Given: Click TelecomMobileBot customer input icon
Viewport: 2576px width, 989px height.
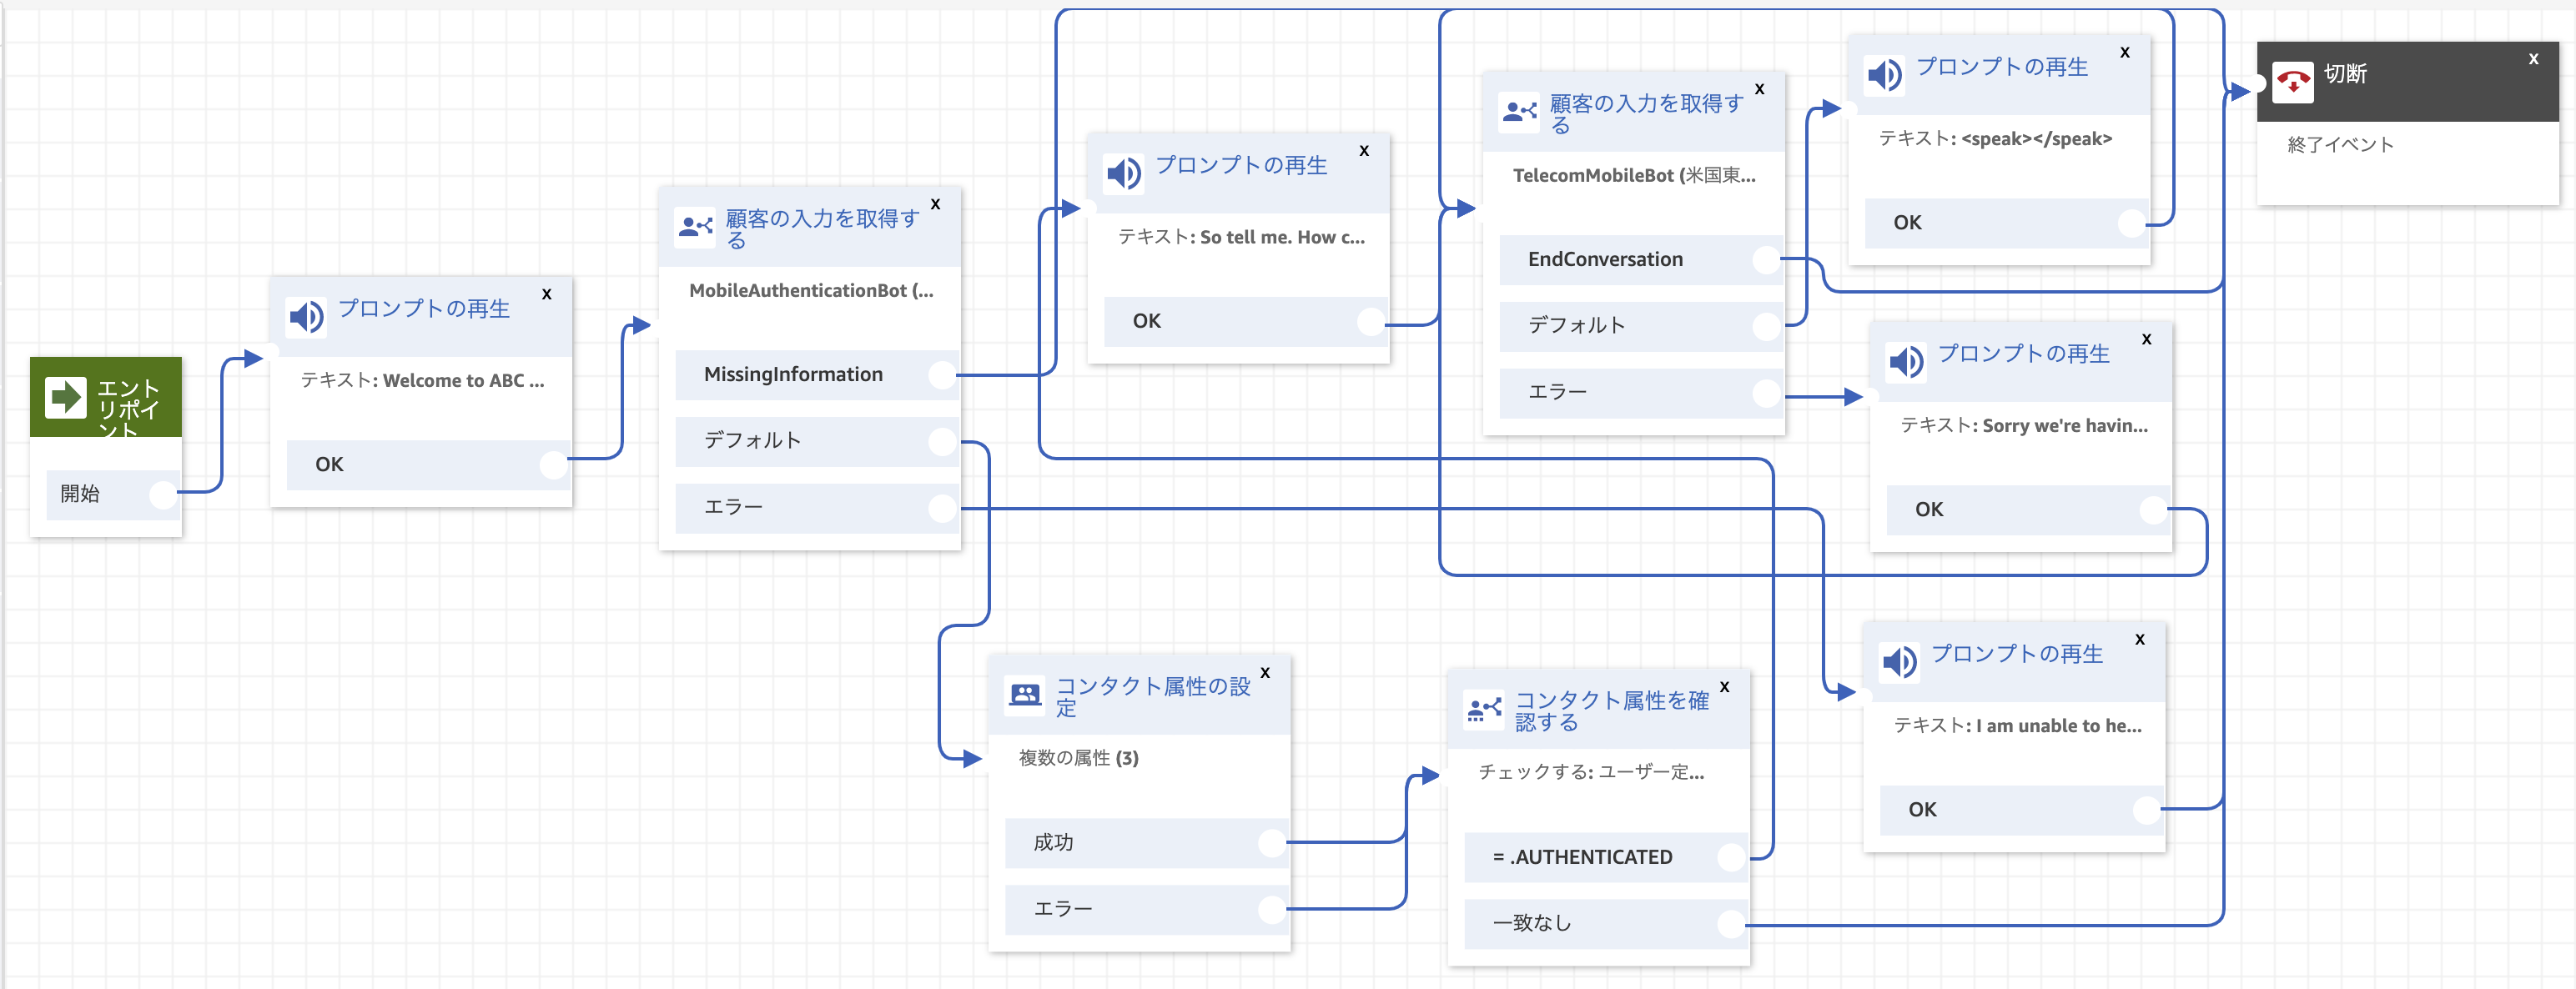Looking at the screenshot, I should click(x=1519, y=112).
